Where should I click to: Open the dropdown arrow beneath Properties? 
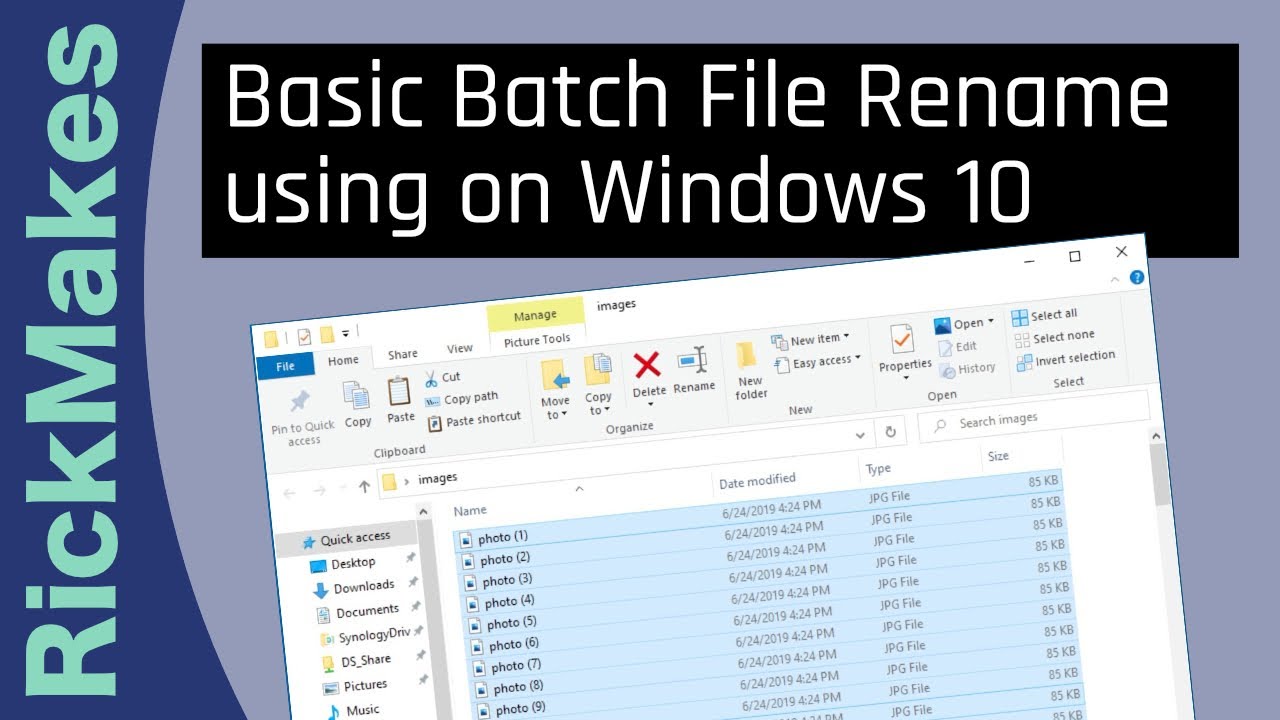click(x=908, y=378)
